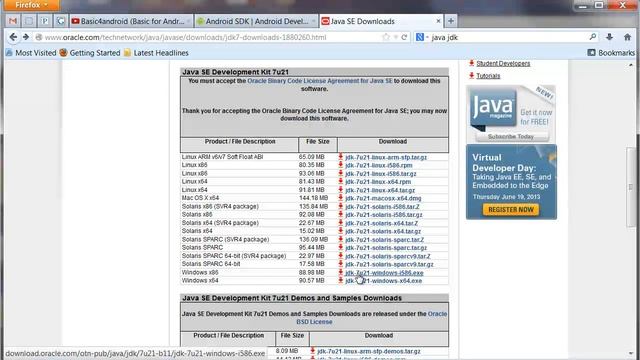Go forward to next page

coord(26,37)
